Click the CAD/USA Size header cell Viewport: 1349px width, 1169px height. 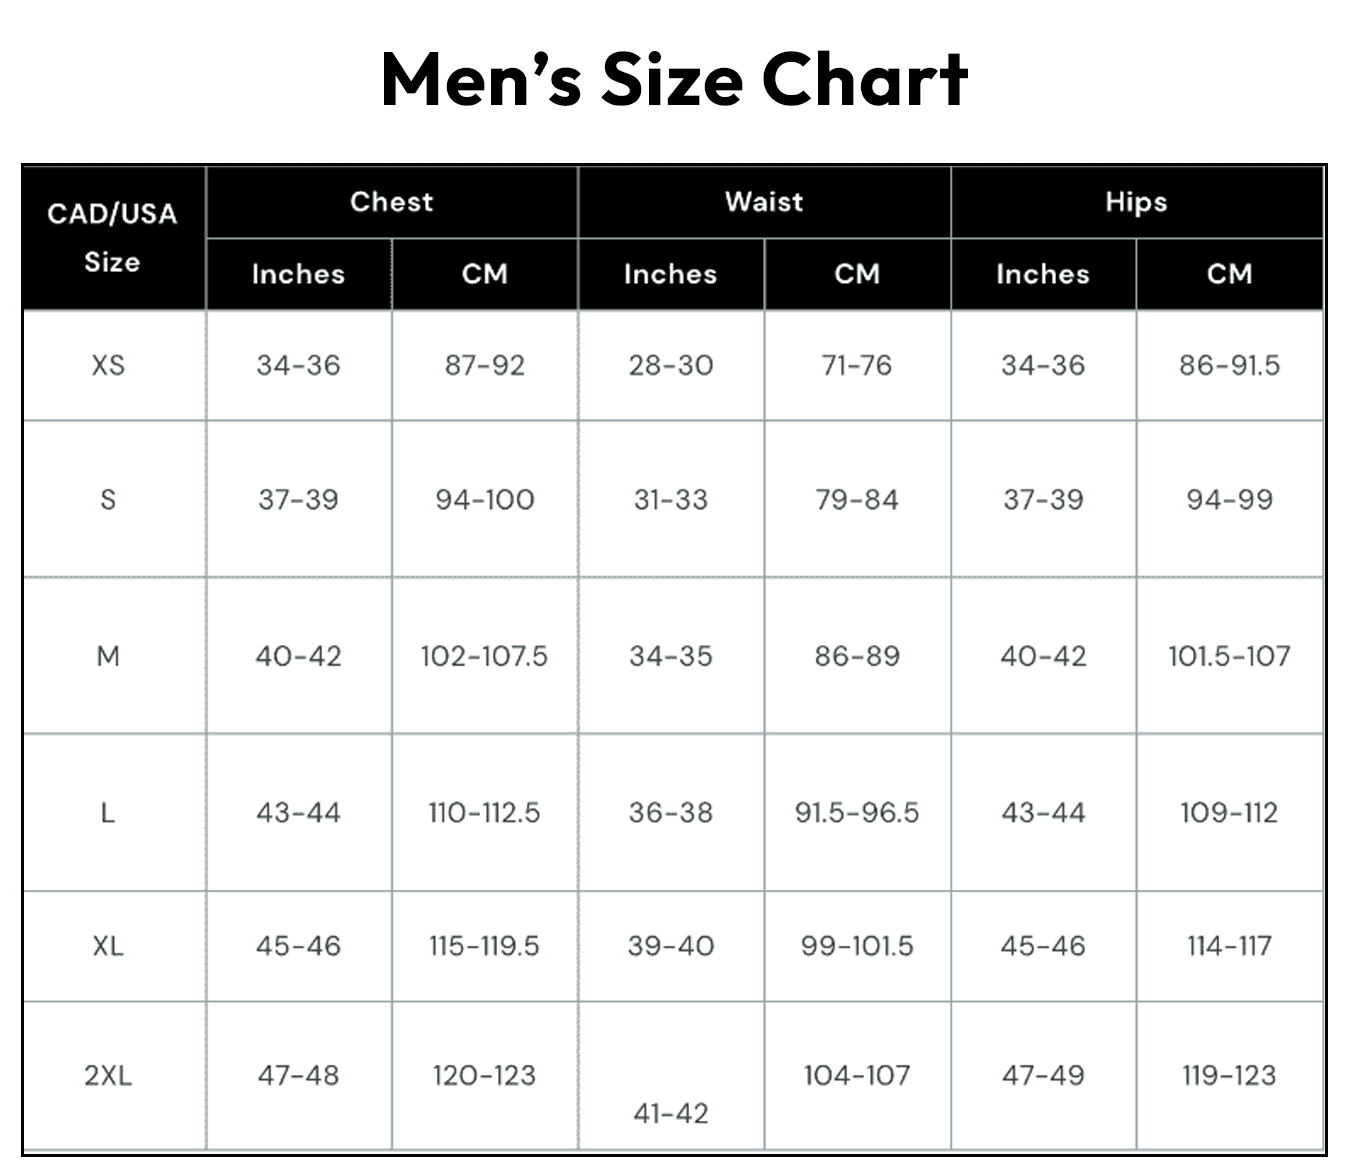pos(112,238)
